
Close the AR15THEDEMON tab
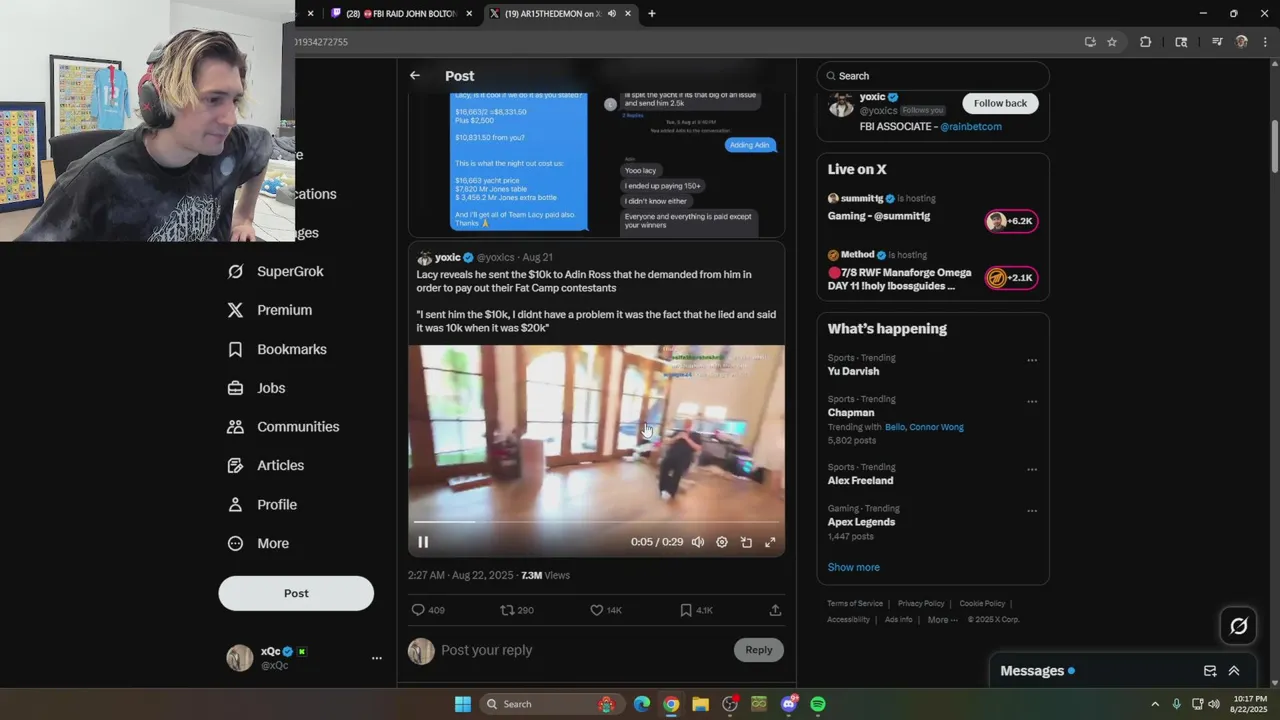tap(628, 14)
